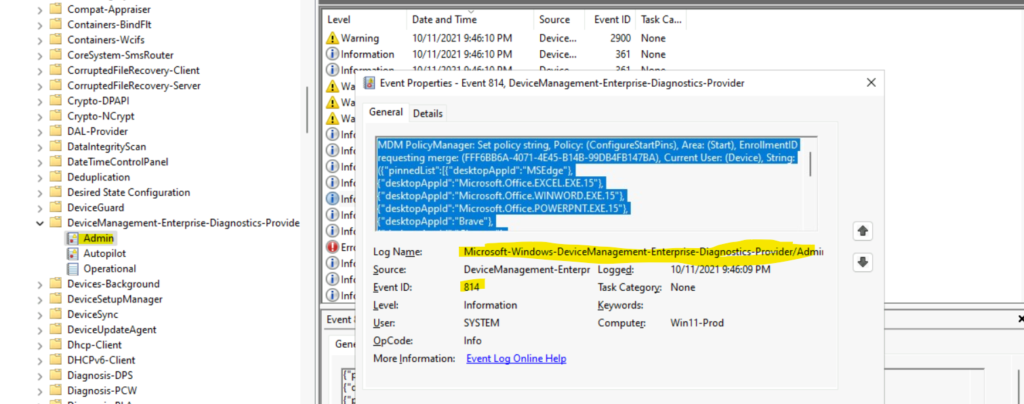Click the User value SYSTEM
Viewport: 1024px width, 404px height.
(481, 323)
